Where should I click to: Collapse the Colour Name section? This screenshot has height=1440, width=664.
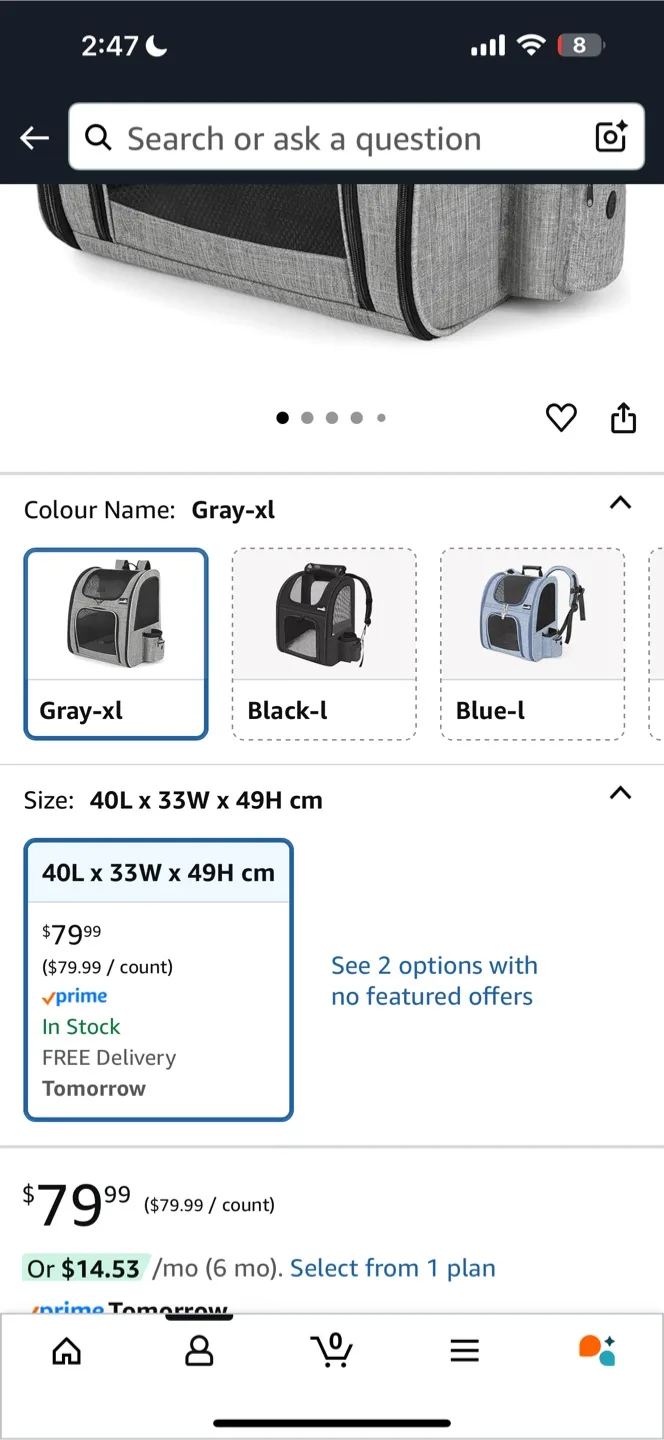pos(621,503)
